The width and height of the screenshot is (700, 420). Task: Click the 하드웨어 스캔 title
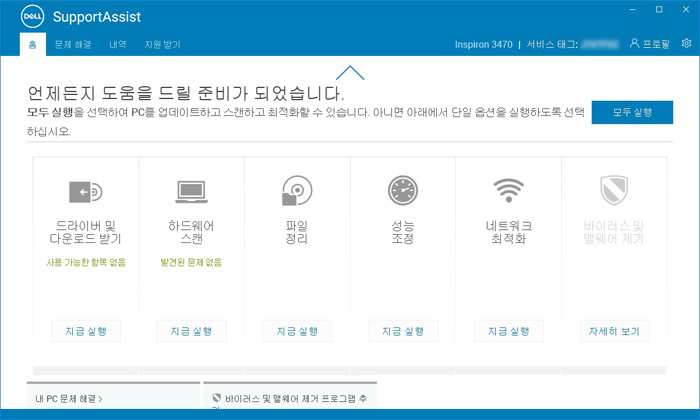click(x=192, y=232)
